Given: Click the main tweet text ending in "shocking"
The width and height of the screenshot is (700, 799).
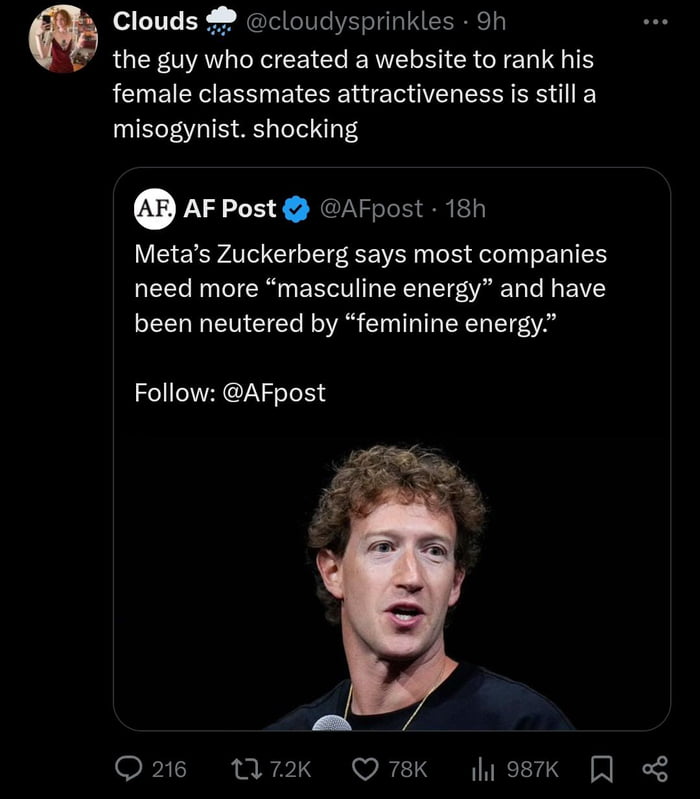Looking at the screenshot, I should [353, 95].
